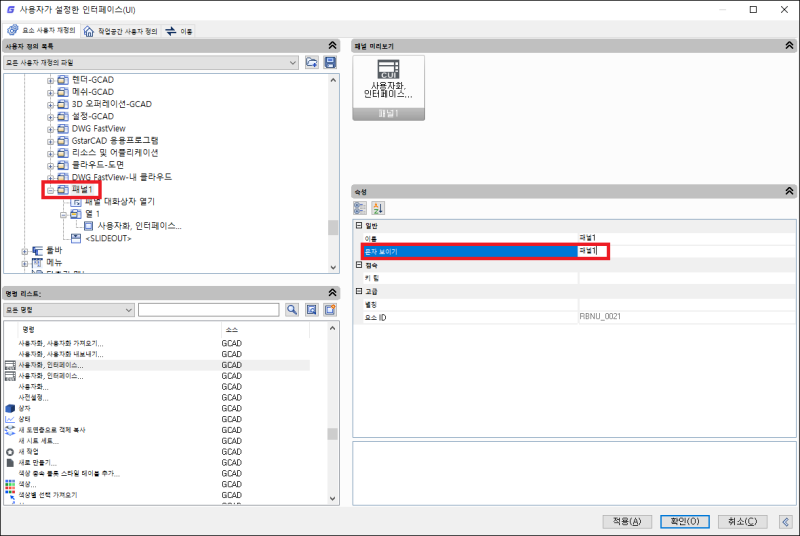The width and height of the screenshot is (800, 536).
Task: Click the 툴바 toolbar node icon
Action: [37, 251]
